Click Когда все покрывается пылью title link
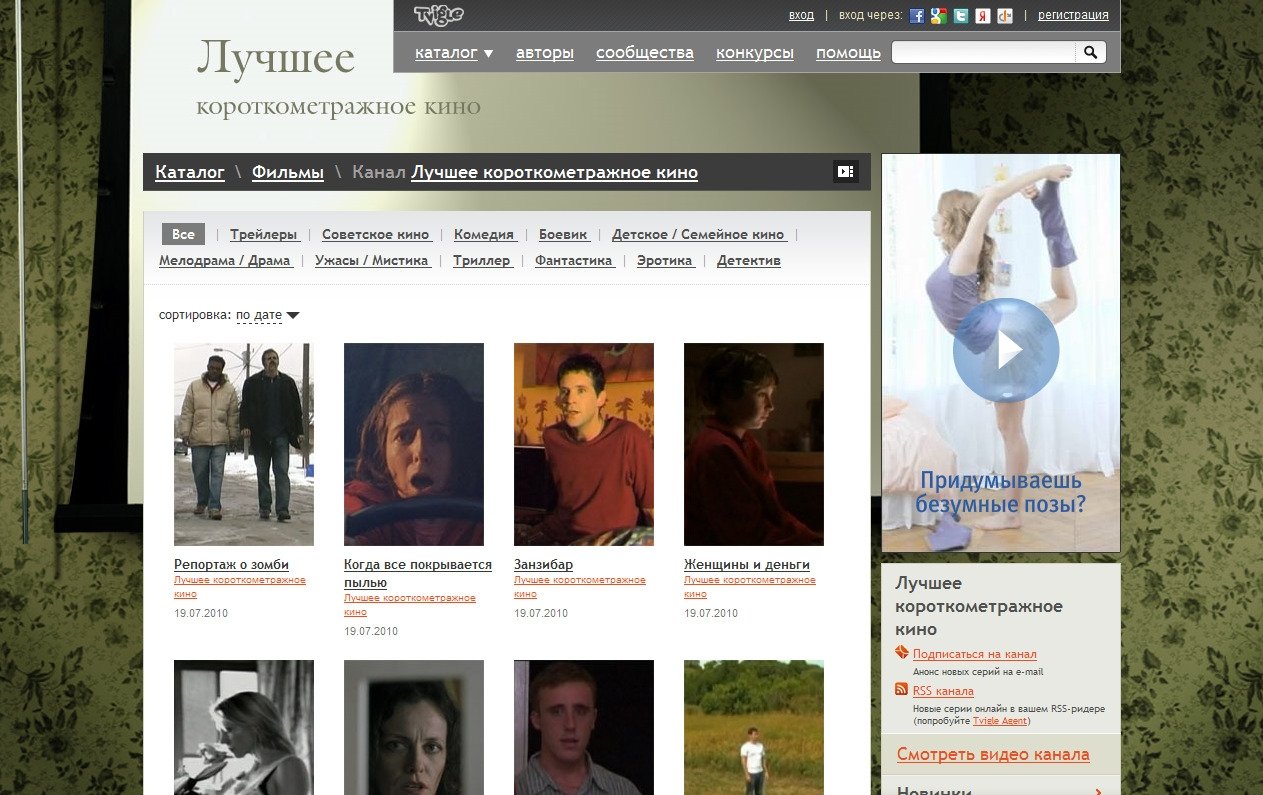The image size is (1263, 795). point(418,573)
